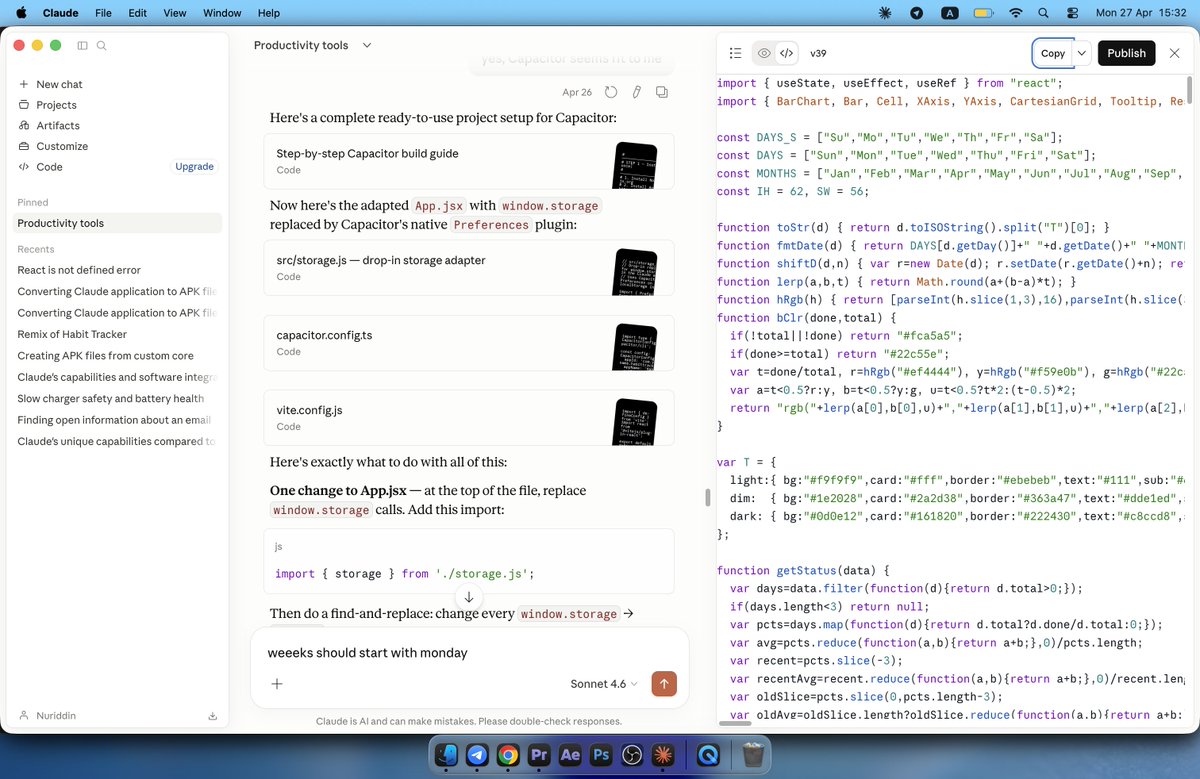Open the View menu

click(175, 13)
